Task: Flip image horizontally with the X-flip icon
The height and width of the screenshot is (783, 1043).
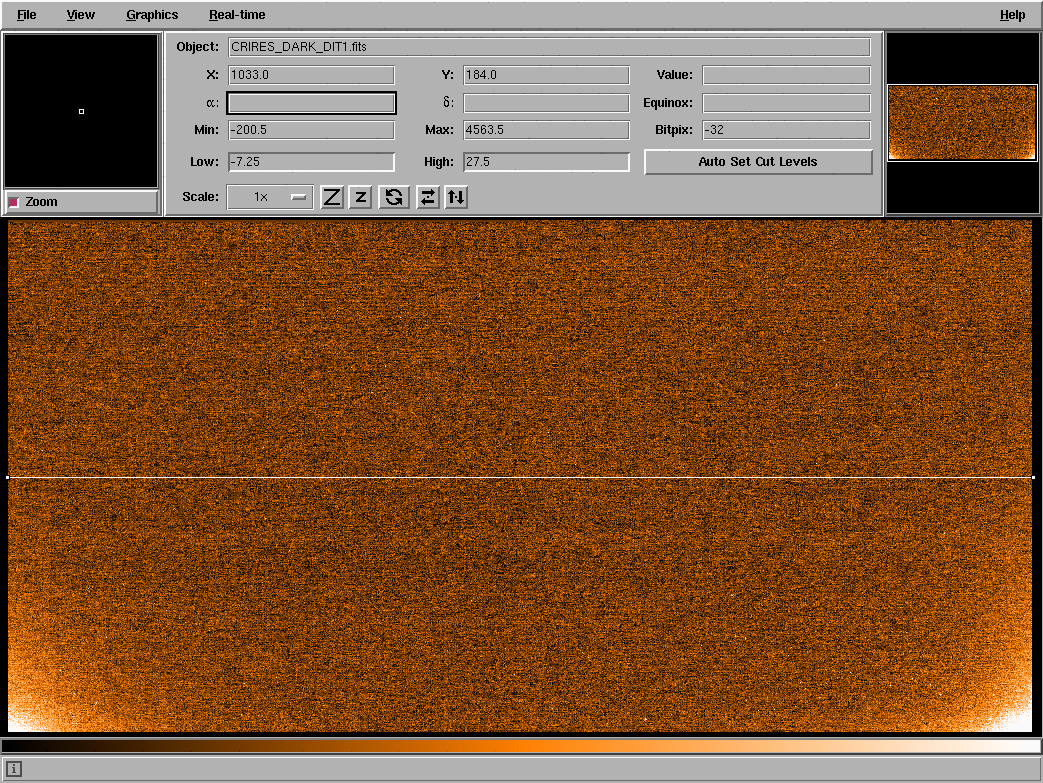Action: coord(428,197)
